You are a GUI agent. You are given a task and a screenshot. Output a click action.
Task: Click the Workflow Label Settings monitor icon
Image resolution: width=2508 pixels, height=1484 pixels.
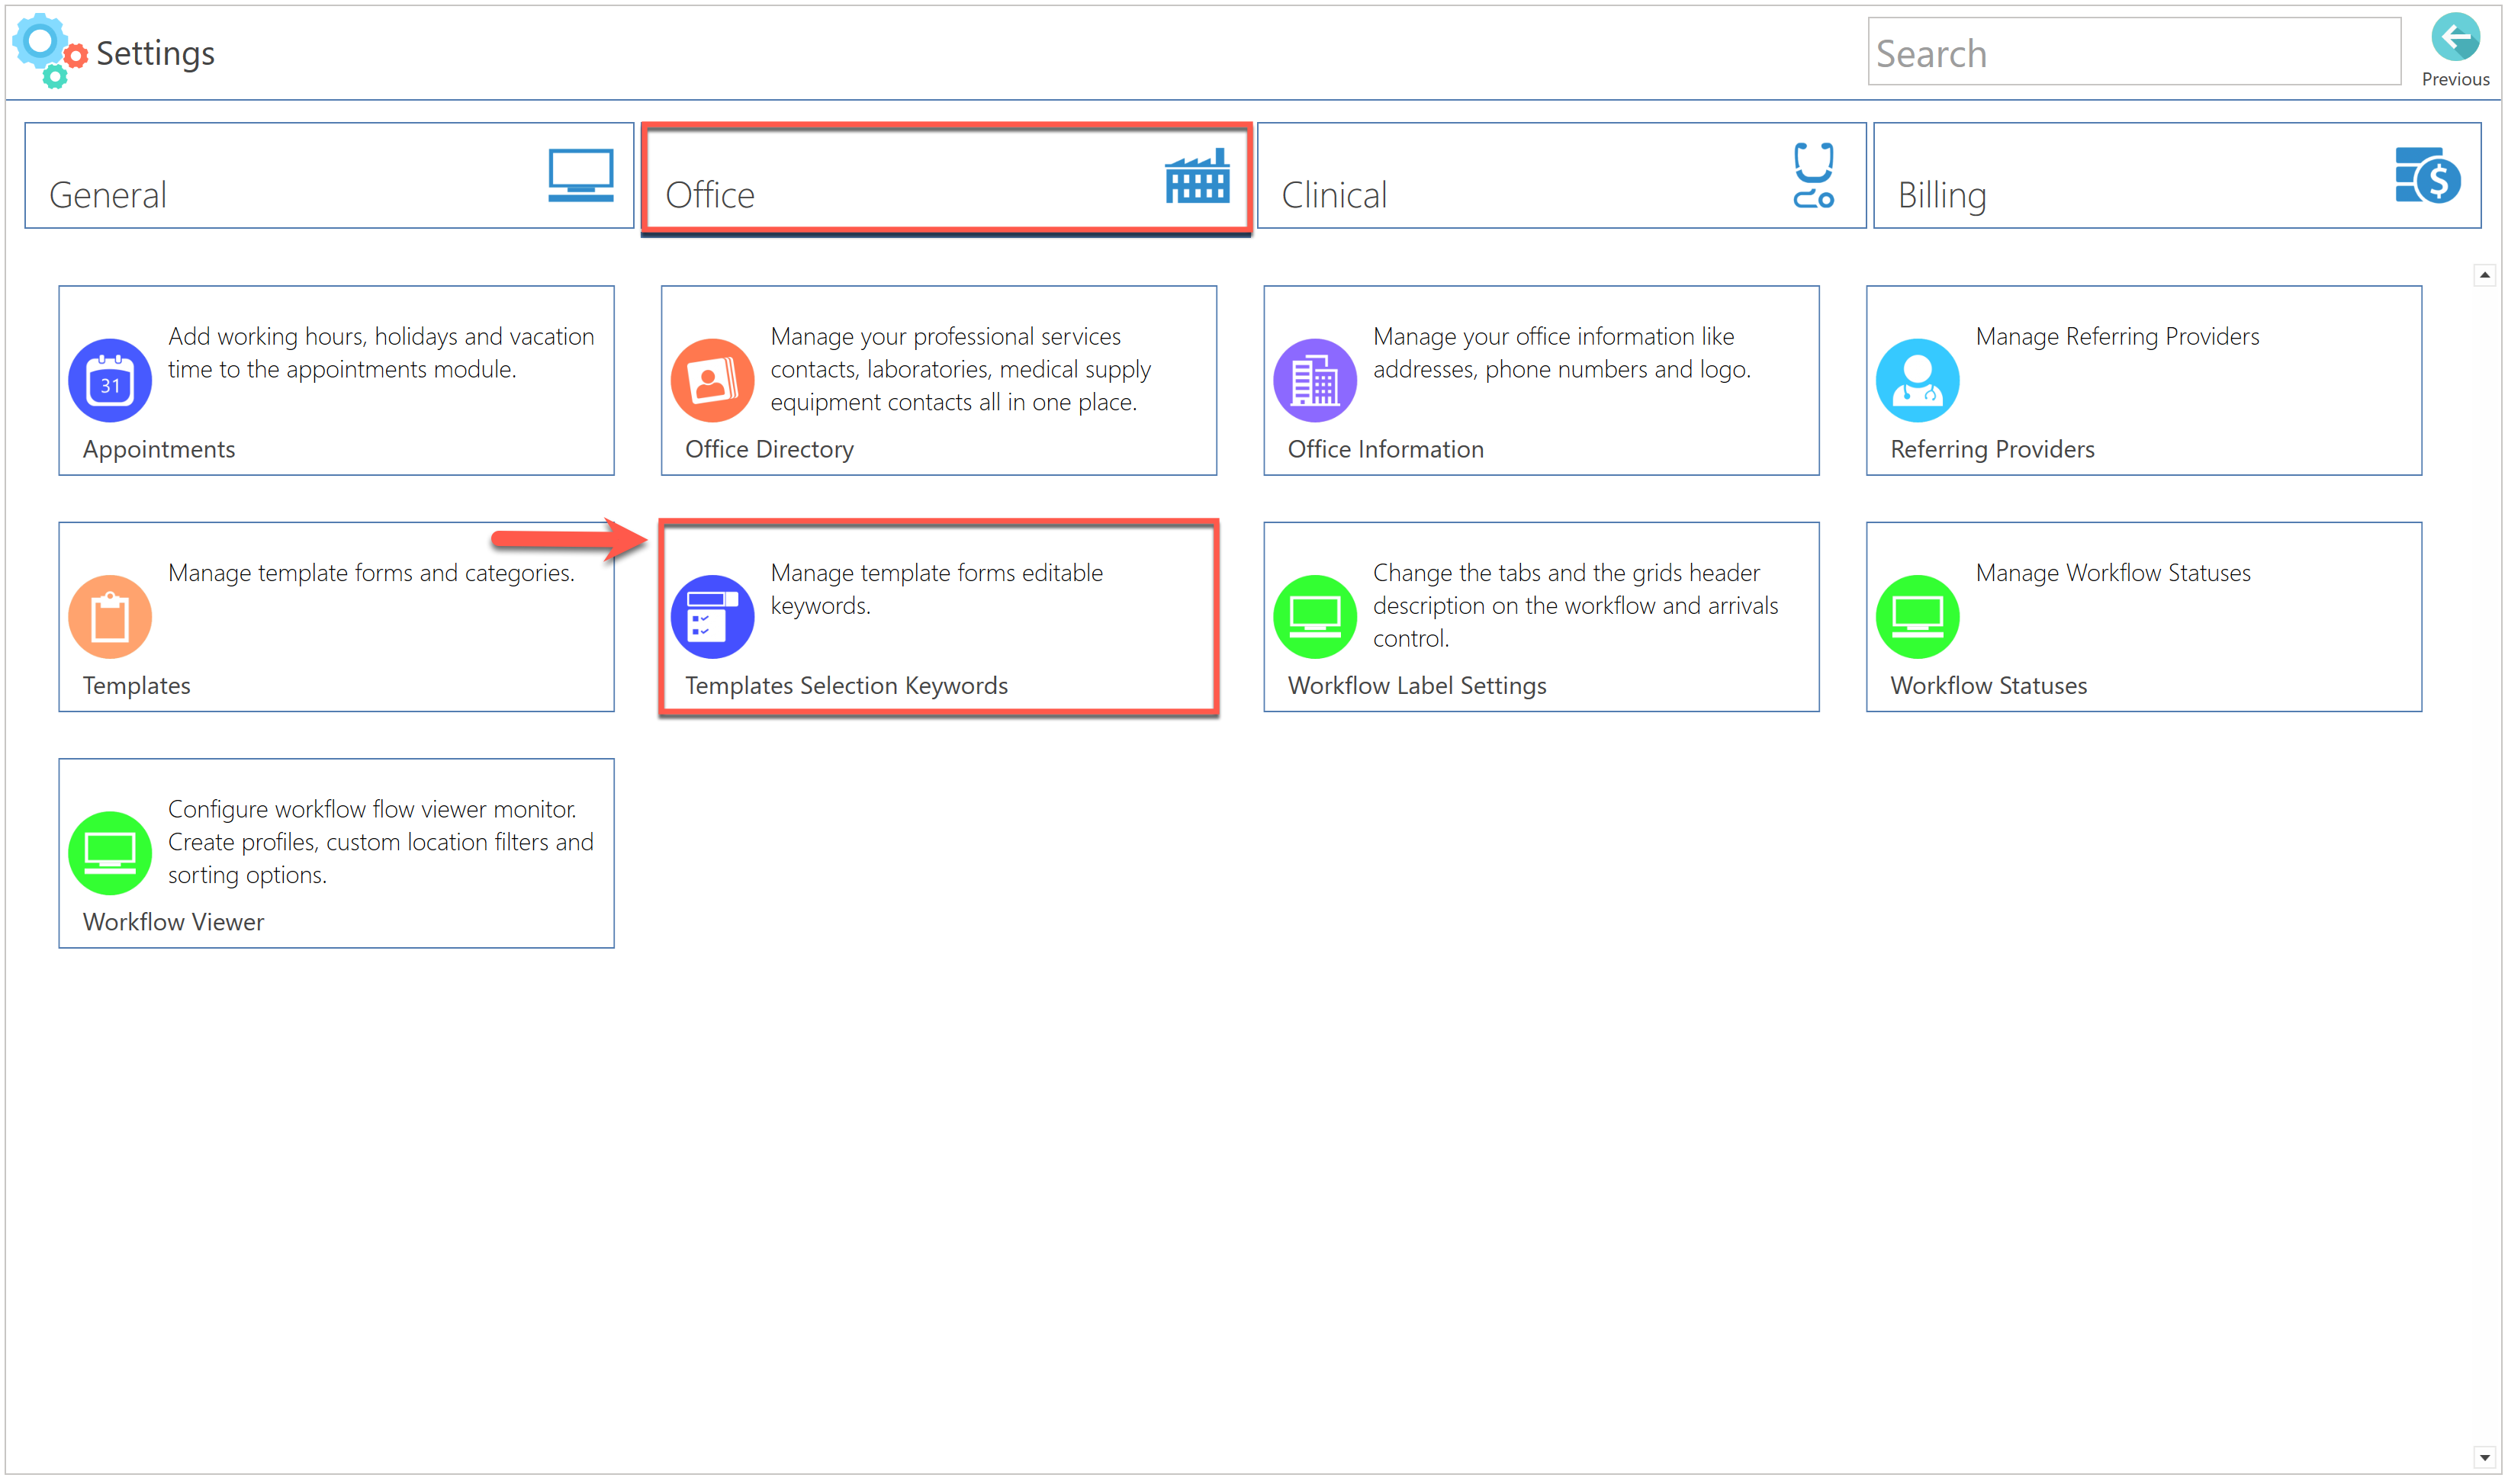[x=1315, y=617]
